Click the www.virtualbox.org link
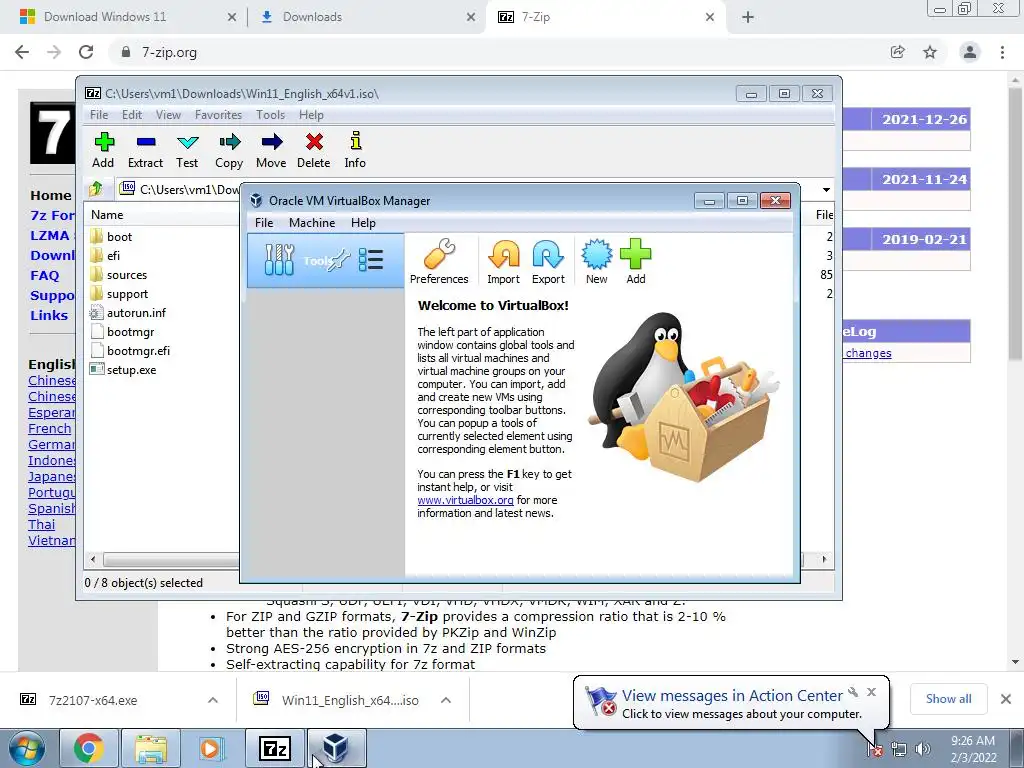 465,500
